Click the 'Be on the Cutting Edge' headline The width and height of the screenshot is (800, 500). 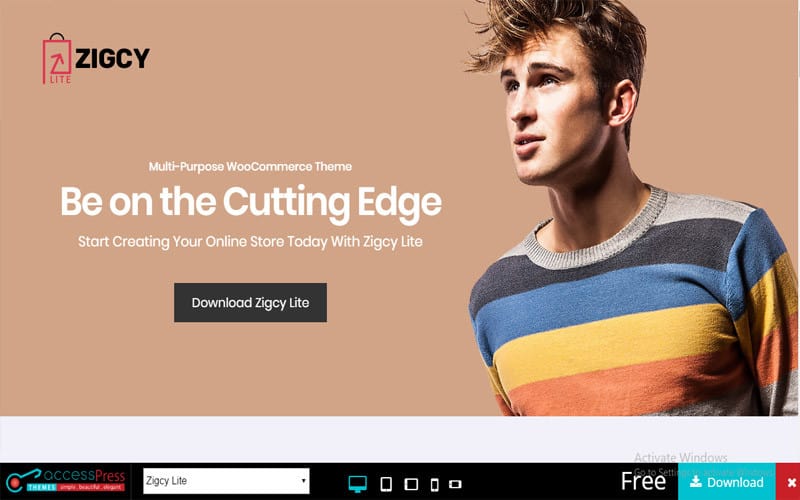click(251, 203)
